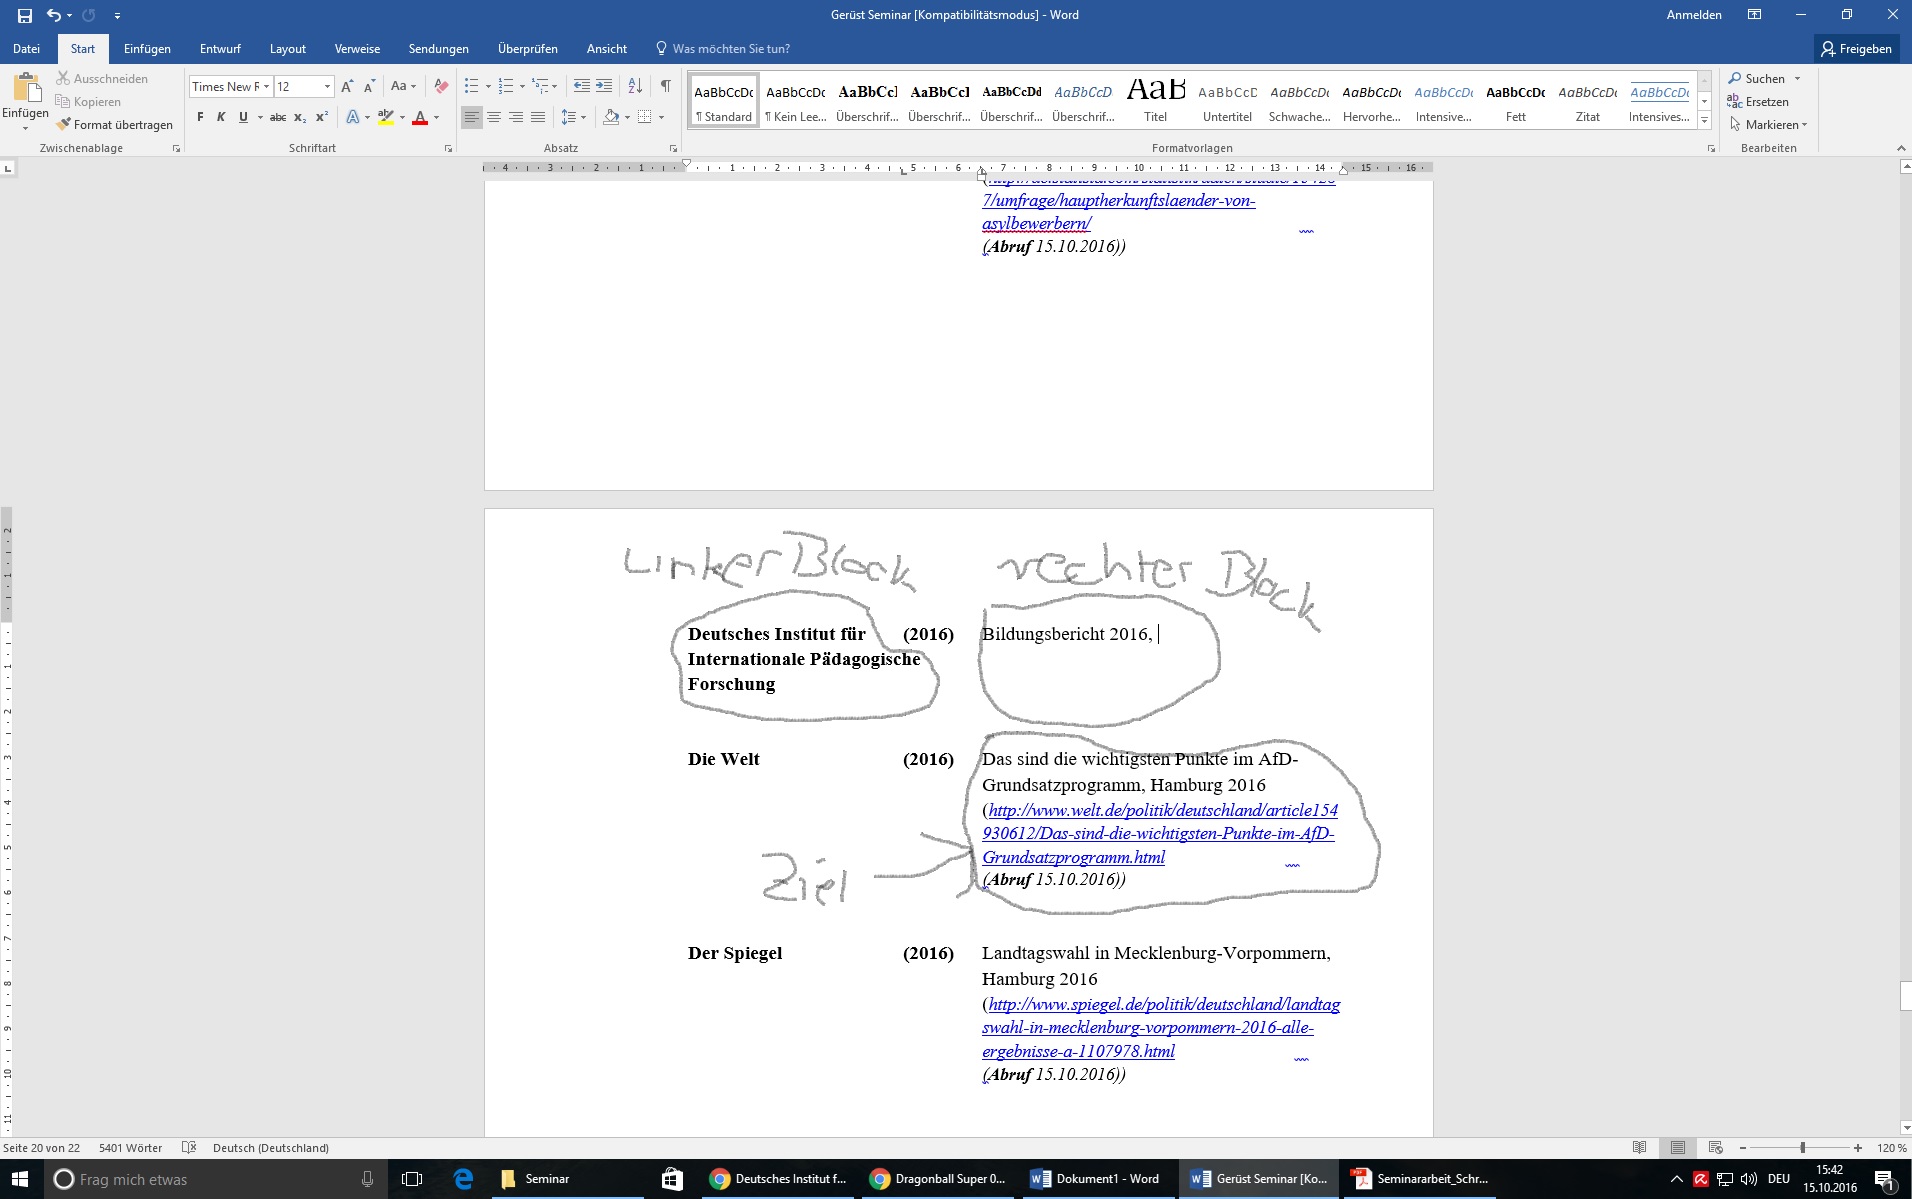Apply the Titel style
Screen dimensions: 1912x1199
point(1156,100)
